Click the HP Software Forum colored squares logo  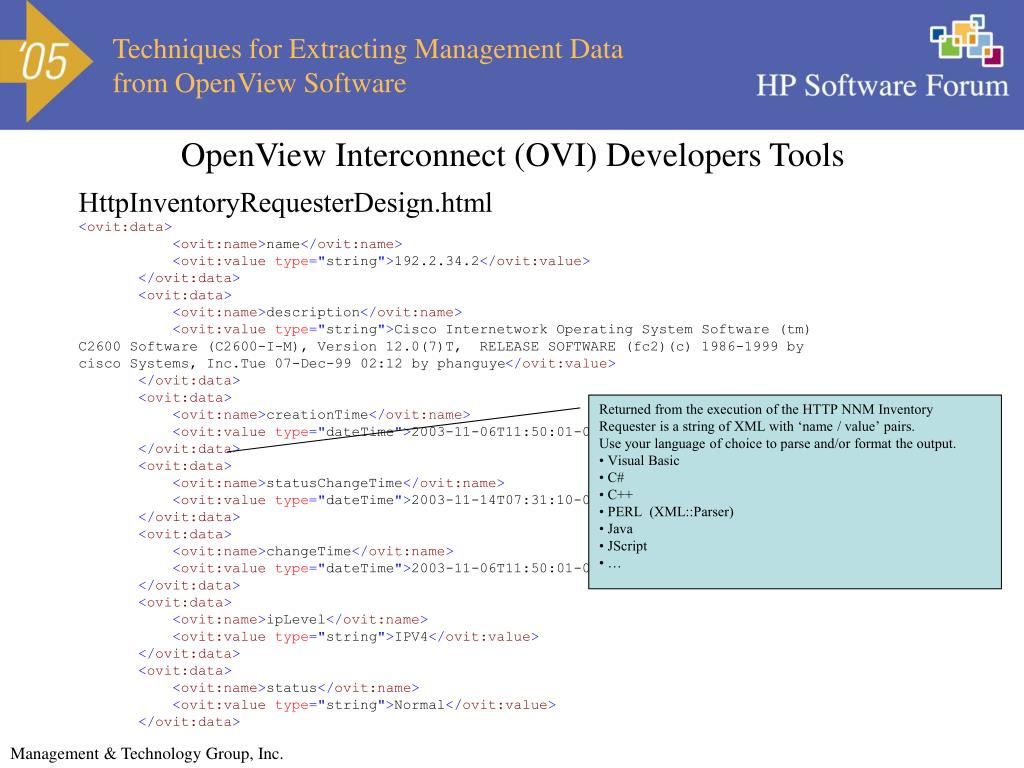[x=967, y=40]
